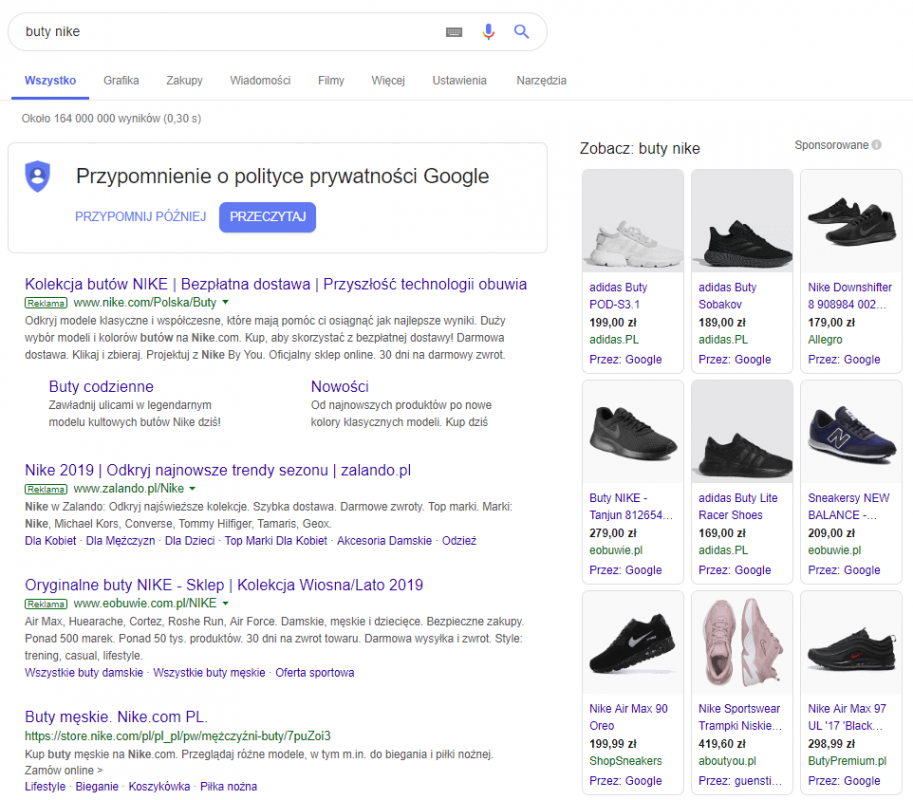Click PRZYPOMNIJ PÓŹNIEJ link
The height and width of the screenshot is (800, 913).
coord(140,217)
